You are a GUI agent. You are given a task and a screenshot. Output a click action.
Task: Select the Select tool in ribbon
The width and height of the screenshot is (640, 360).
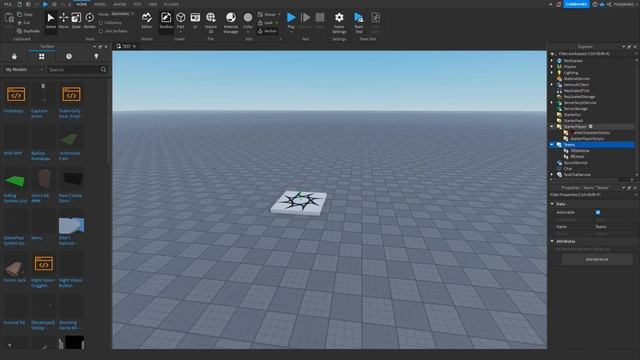(51, 21)
